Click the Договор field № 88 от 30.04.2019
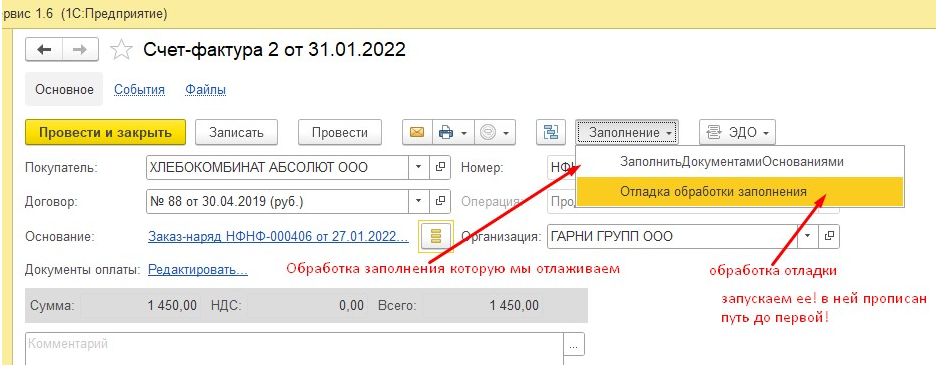This screenshot has height=365, width=936. coord(278,202)
